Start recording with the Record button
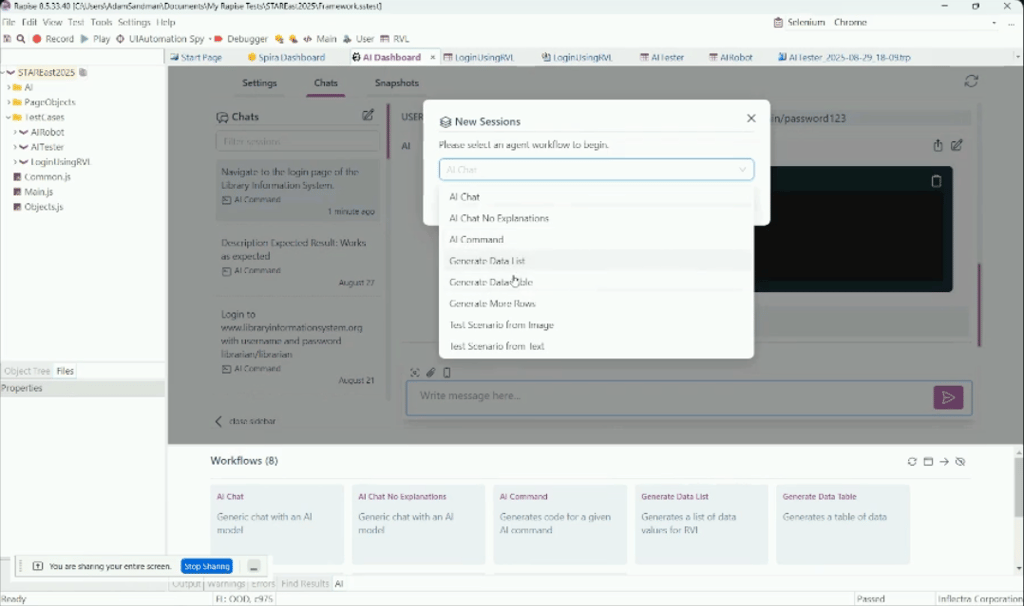Image resolution: width=1024 pixels, height=606 pixels. [x=53, y=39]
